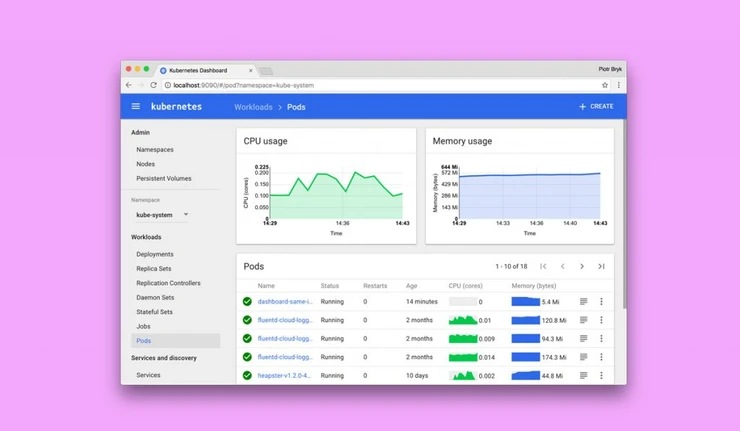
Task: Click the '1 - 10 of 18' pagination text
Action: click(511, 266)
